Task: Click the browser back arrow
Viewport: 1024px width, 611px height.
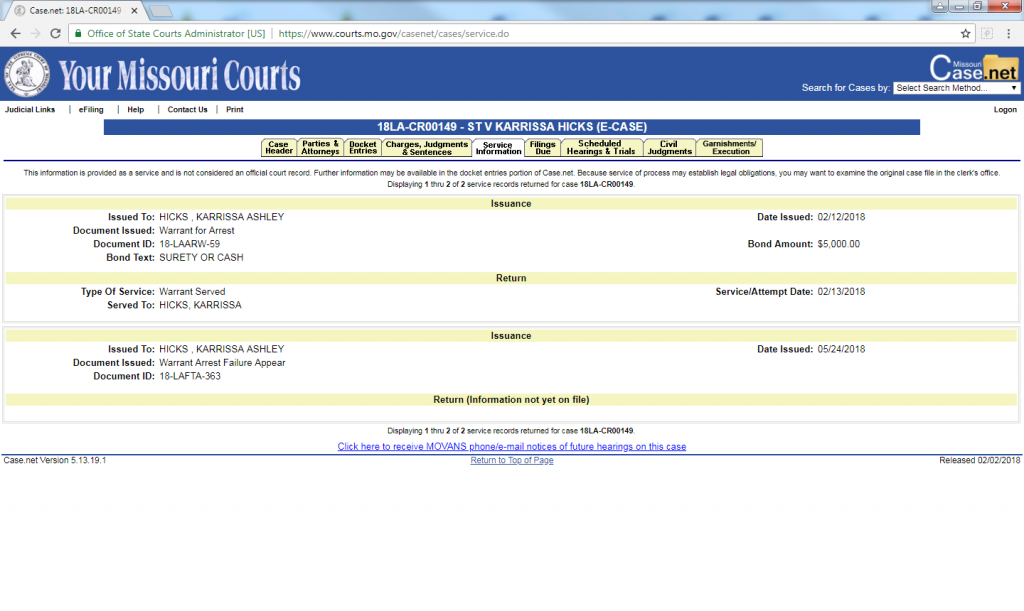Action: (15, 33)
